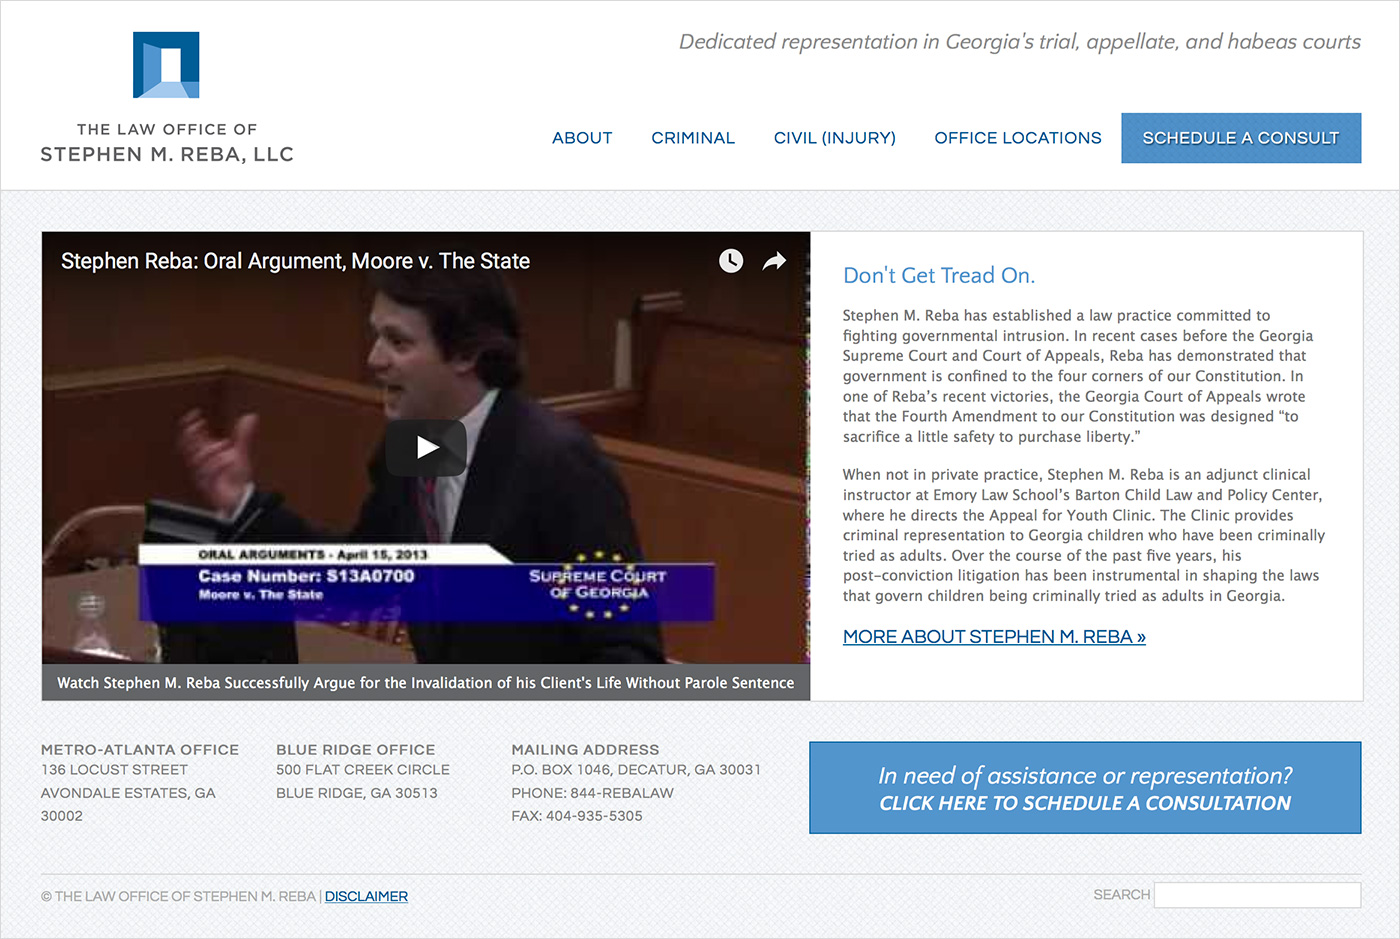
Task: Open the About menu item
Action: coord(582,138)
